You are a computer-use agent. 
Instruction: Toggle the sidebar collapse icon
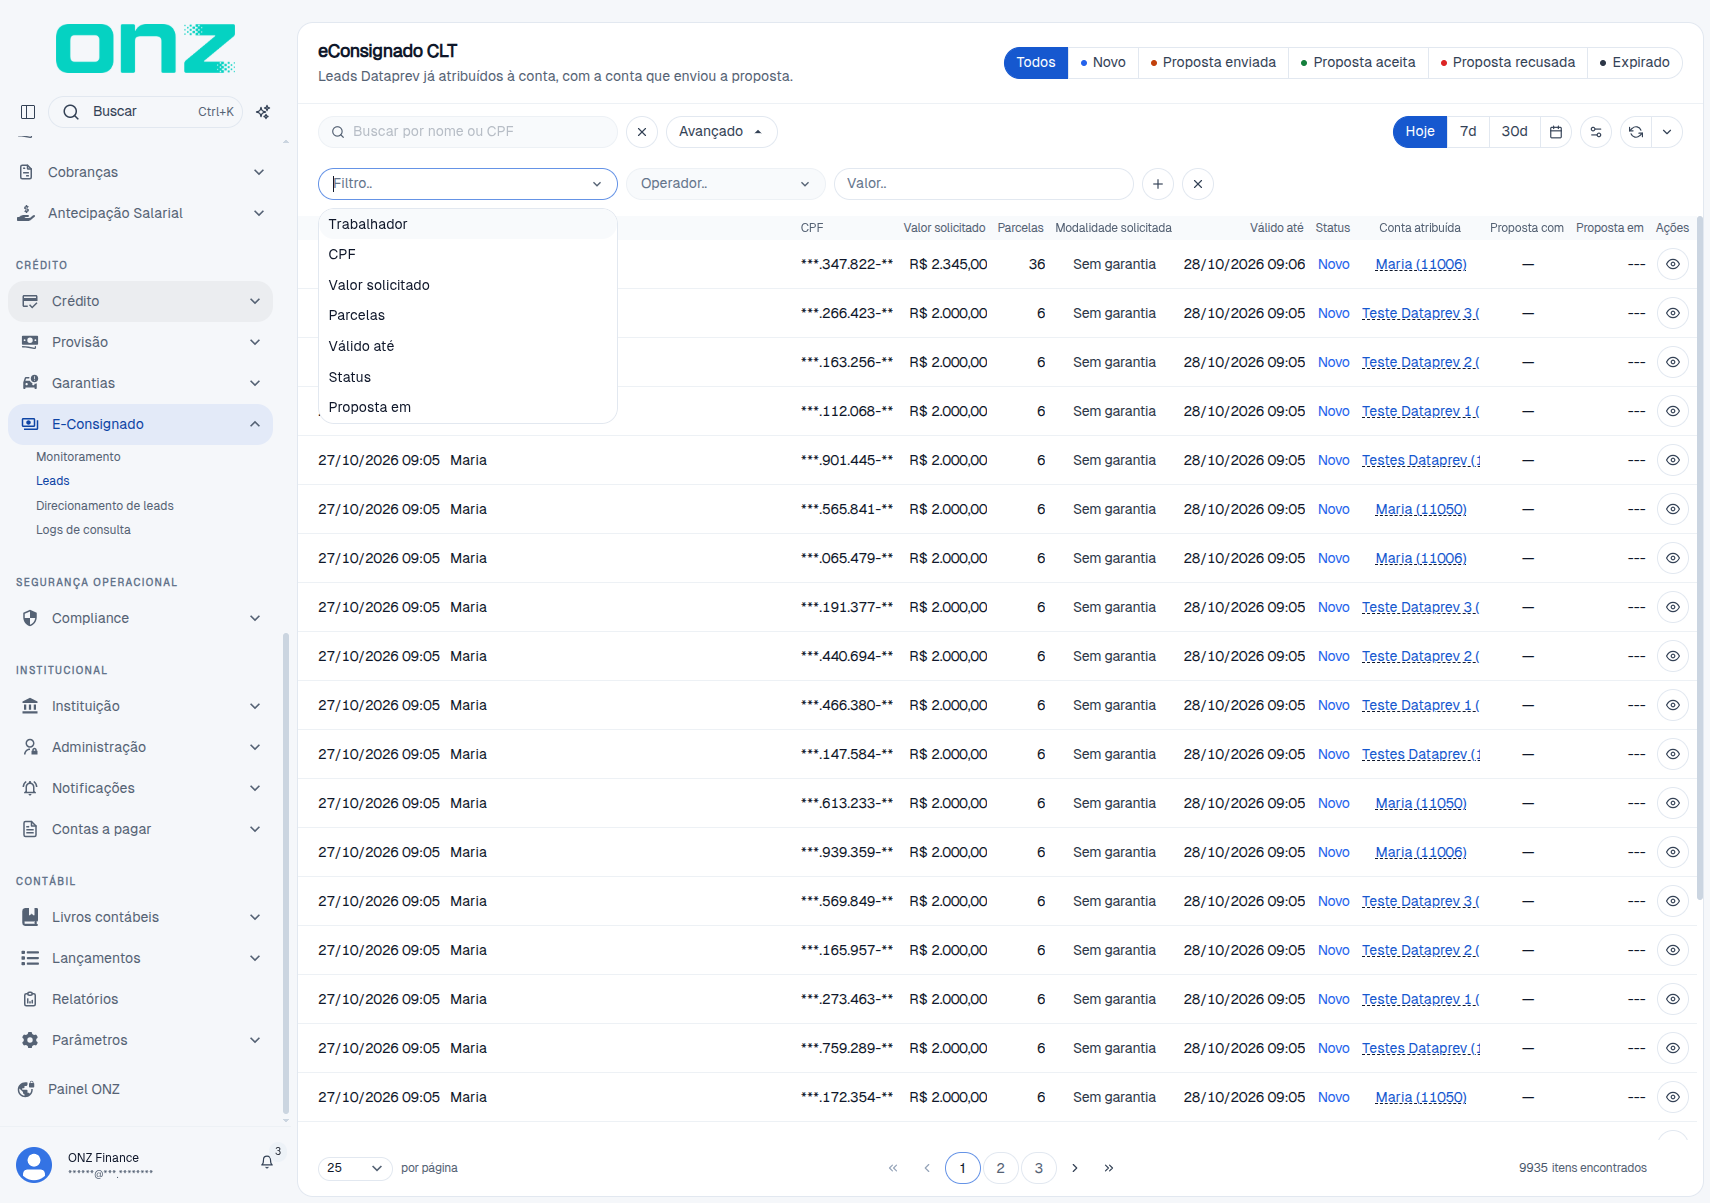coord(28,112)
